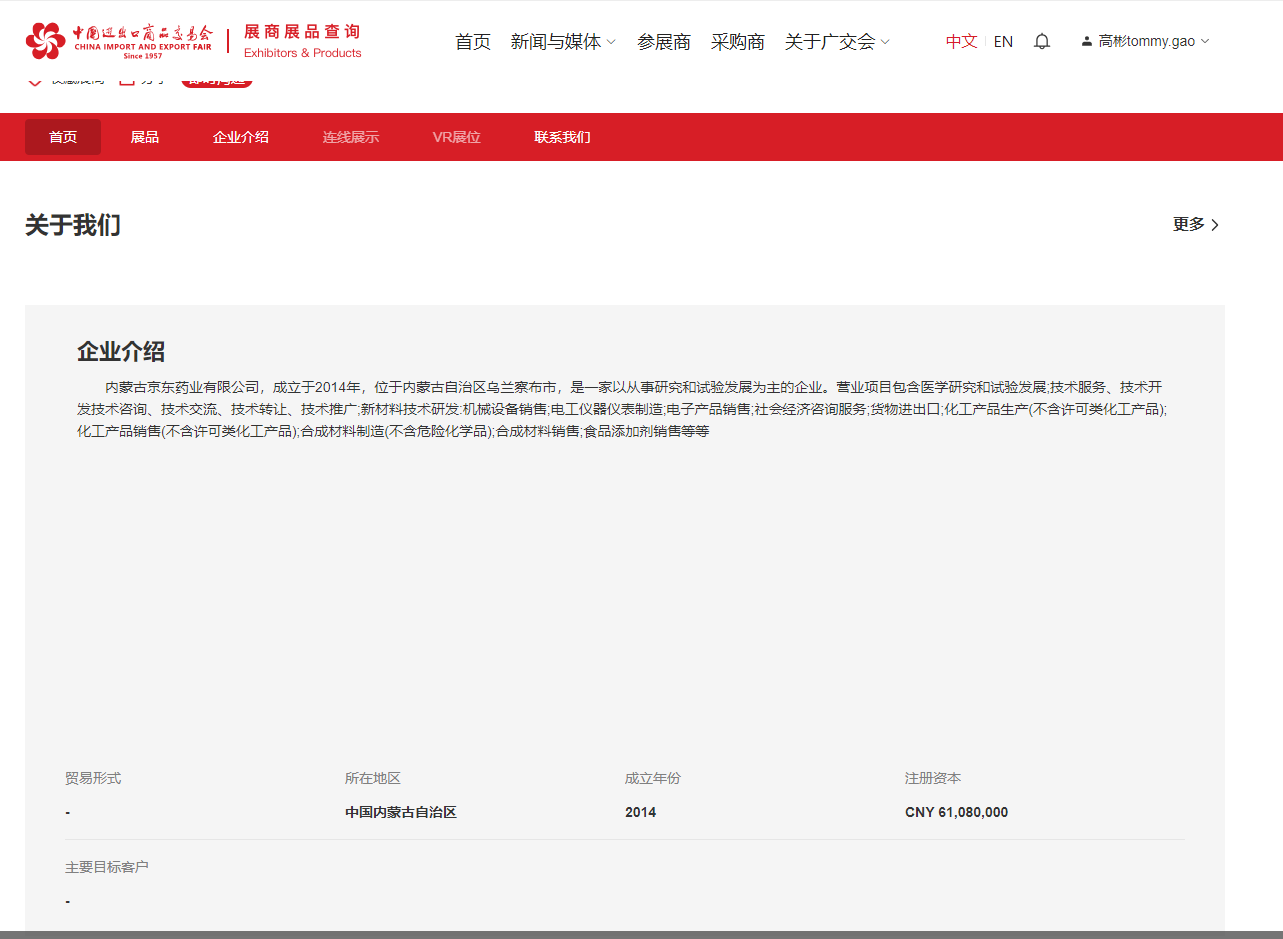Screen dimensions: 1283x939
Task: Open the 联系我们 tab
Action: (x=563, y=137)
